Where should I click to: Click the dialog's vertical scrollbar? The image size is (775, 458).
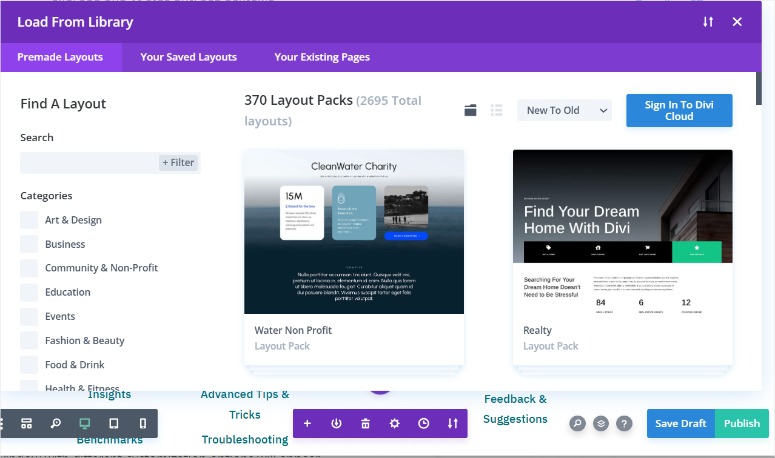(759, 88)
